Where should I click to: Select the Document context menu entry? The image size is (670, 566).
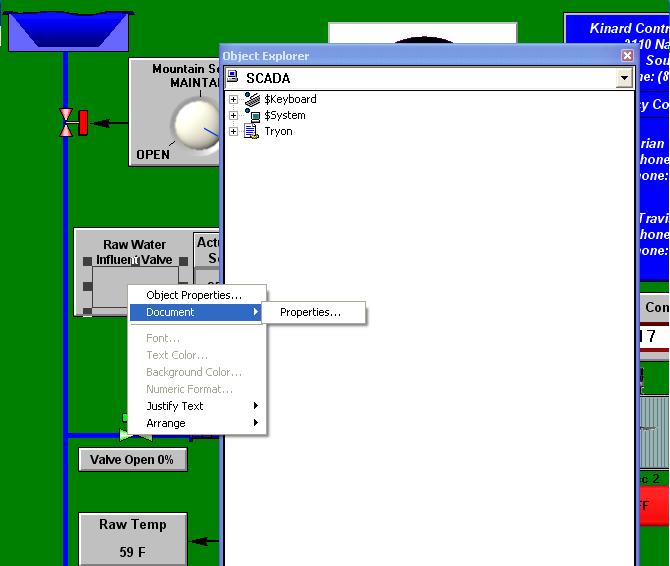(x=196, y=312)
